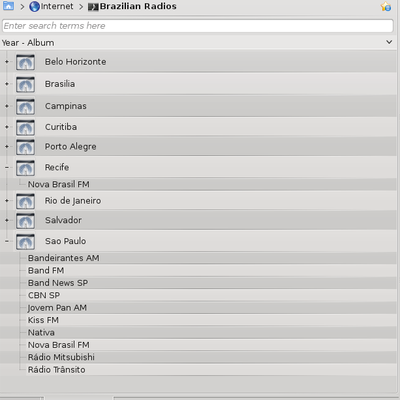Click Brazilian Radios breadcrumb label
Image resolution: width=400 pixels, height=400 pixels.
coord(138,6)
